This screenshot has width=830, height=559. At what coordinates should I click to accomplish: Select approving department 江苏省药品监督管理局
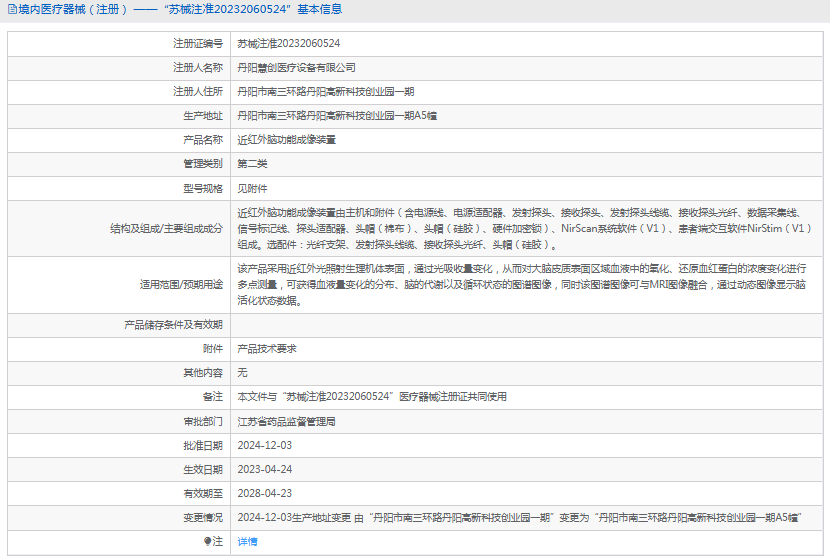(286, 421)
